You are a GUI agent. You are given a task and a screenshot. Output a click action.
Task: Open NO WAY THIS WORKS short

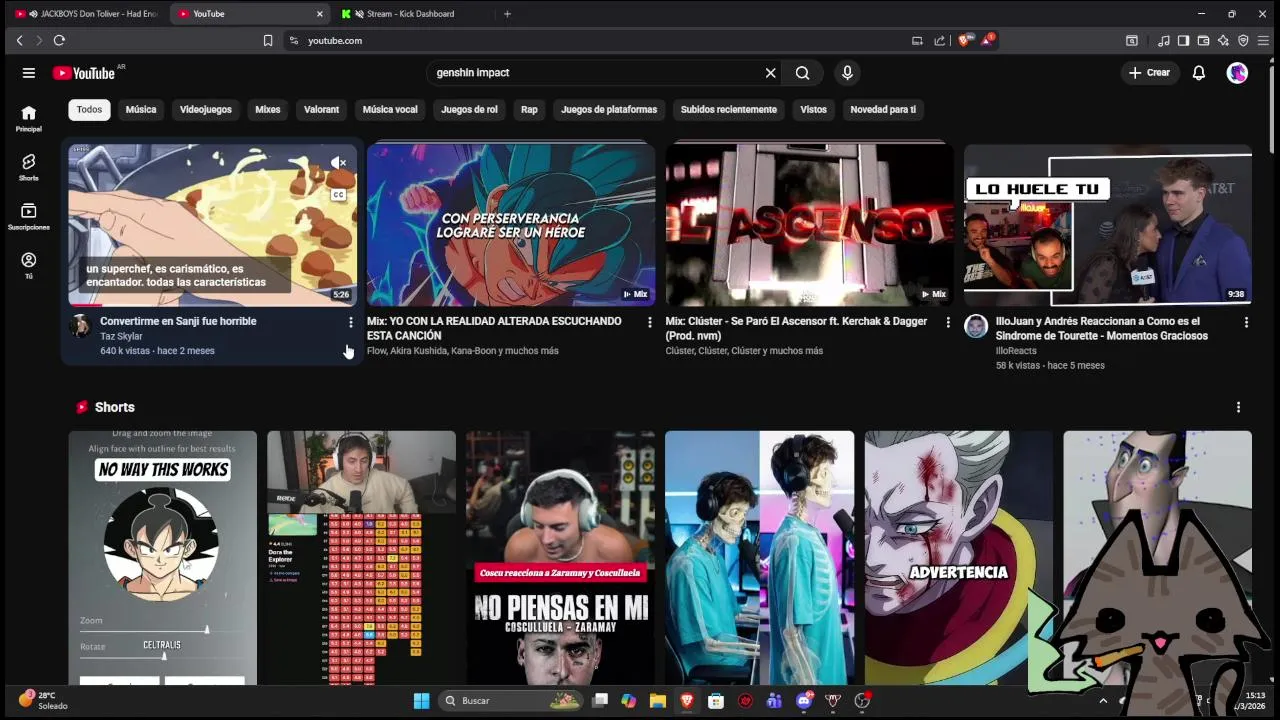[x=162, y=558]
